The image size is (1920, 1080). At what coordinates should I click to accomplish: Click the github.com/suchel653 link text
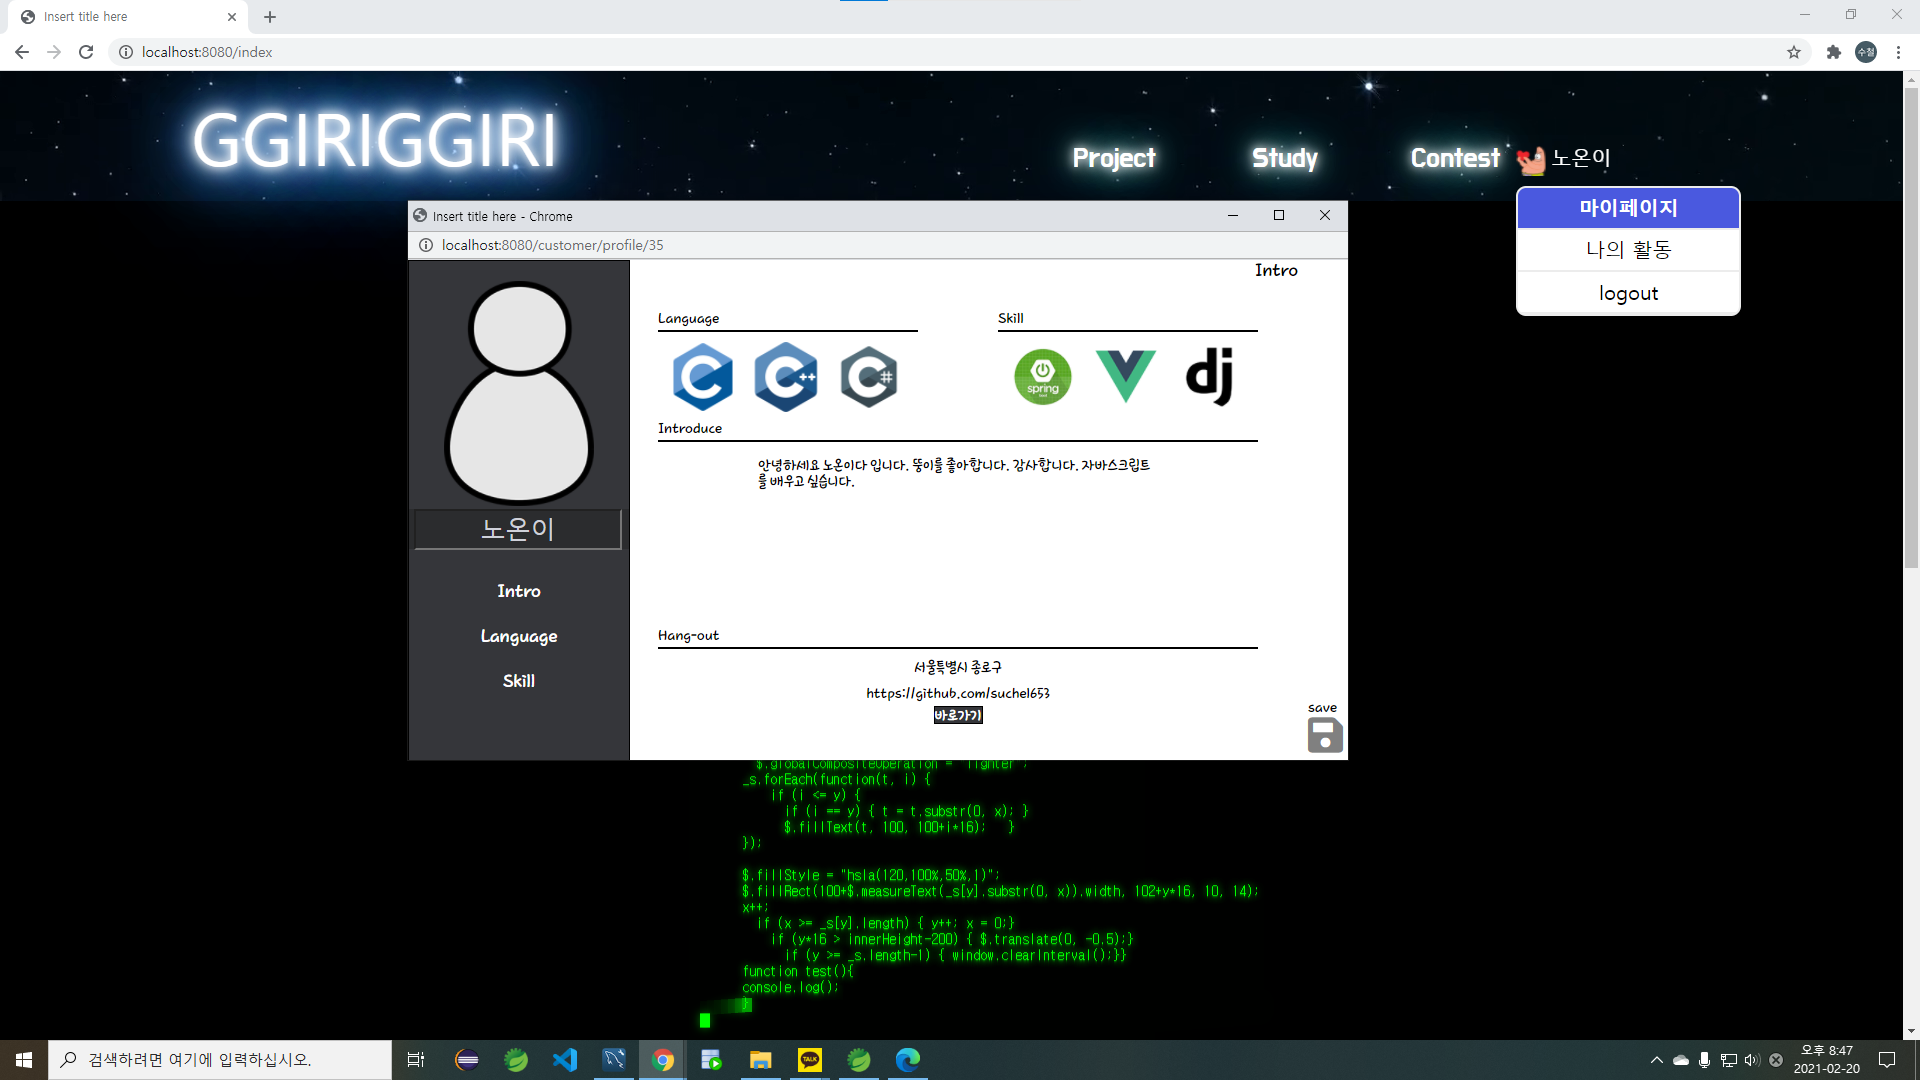point(958,693)
